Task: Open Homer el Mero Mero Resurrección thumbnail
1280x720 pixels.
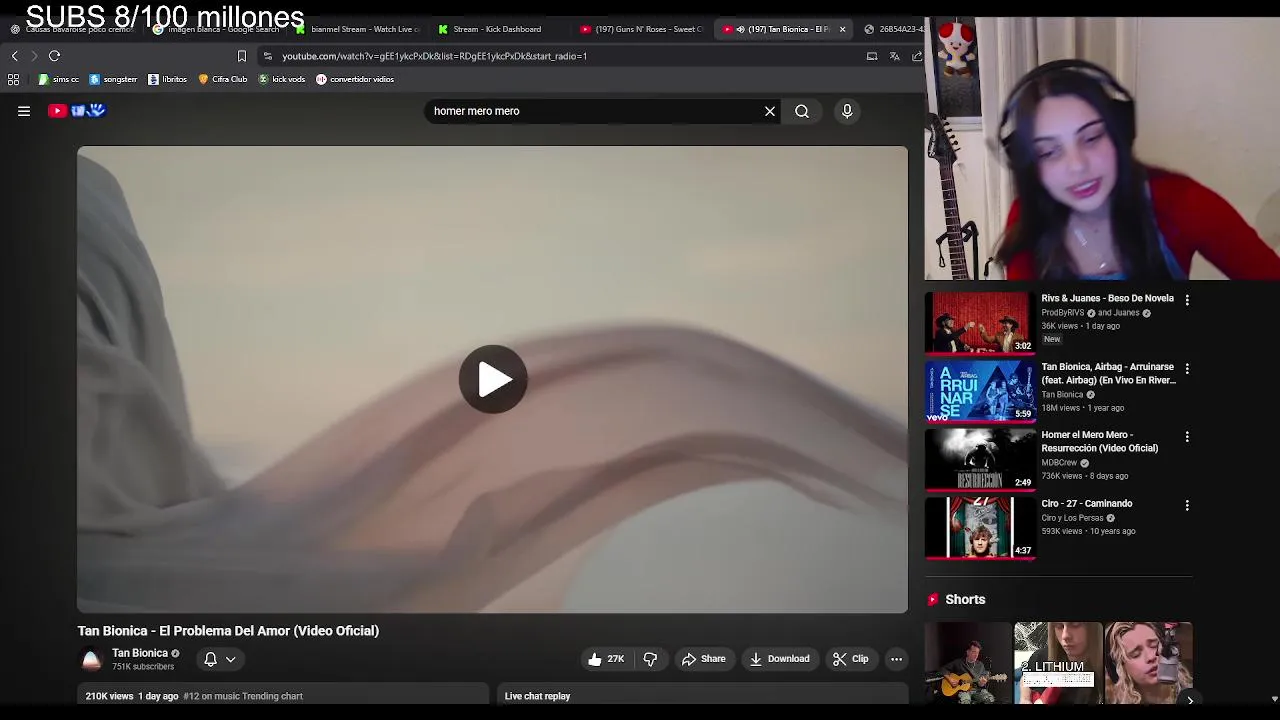Action: 980,459
